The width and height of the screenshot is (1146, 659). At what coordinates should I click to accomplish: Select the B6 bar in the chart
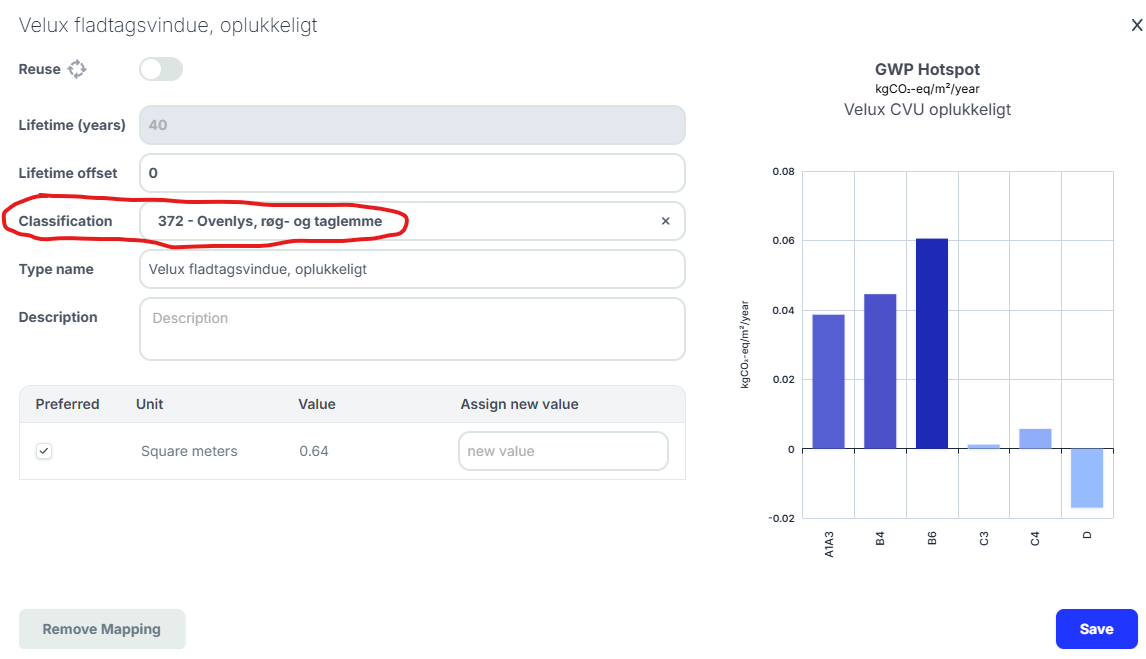[932, 343]
